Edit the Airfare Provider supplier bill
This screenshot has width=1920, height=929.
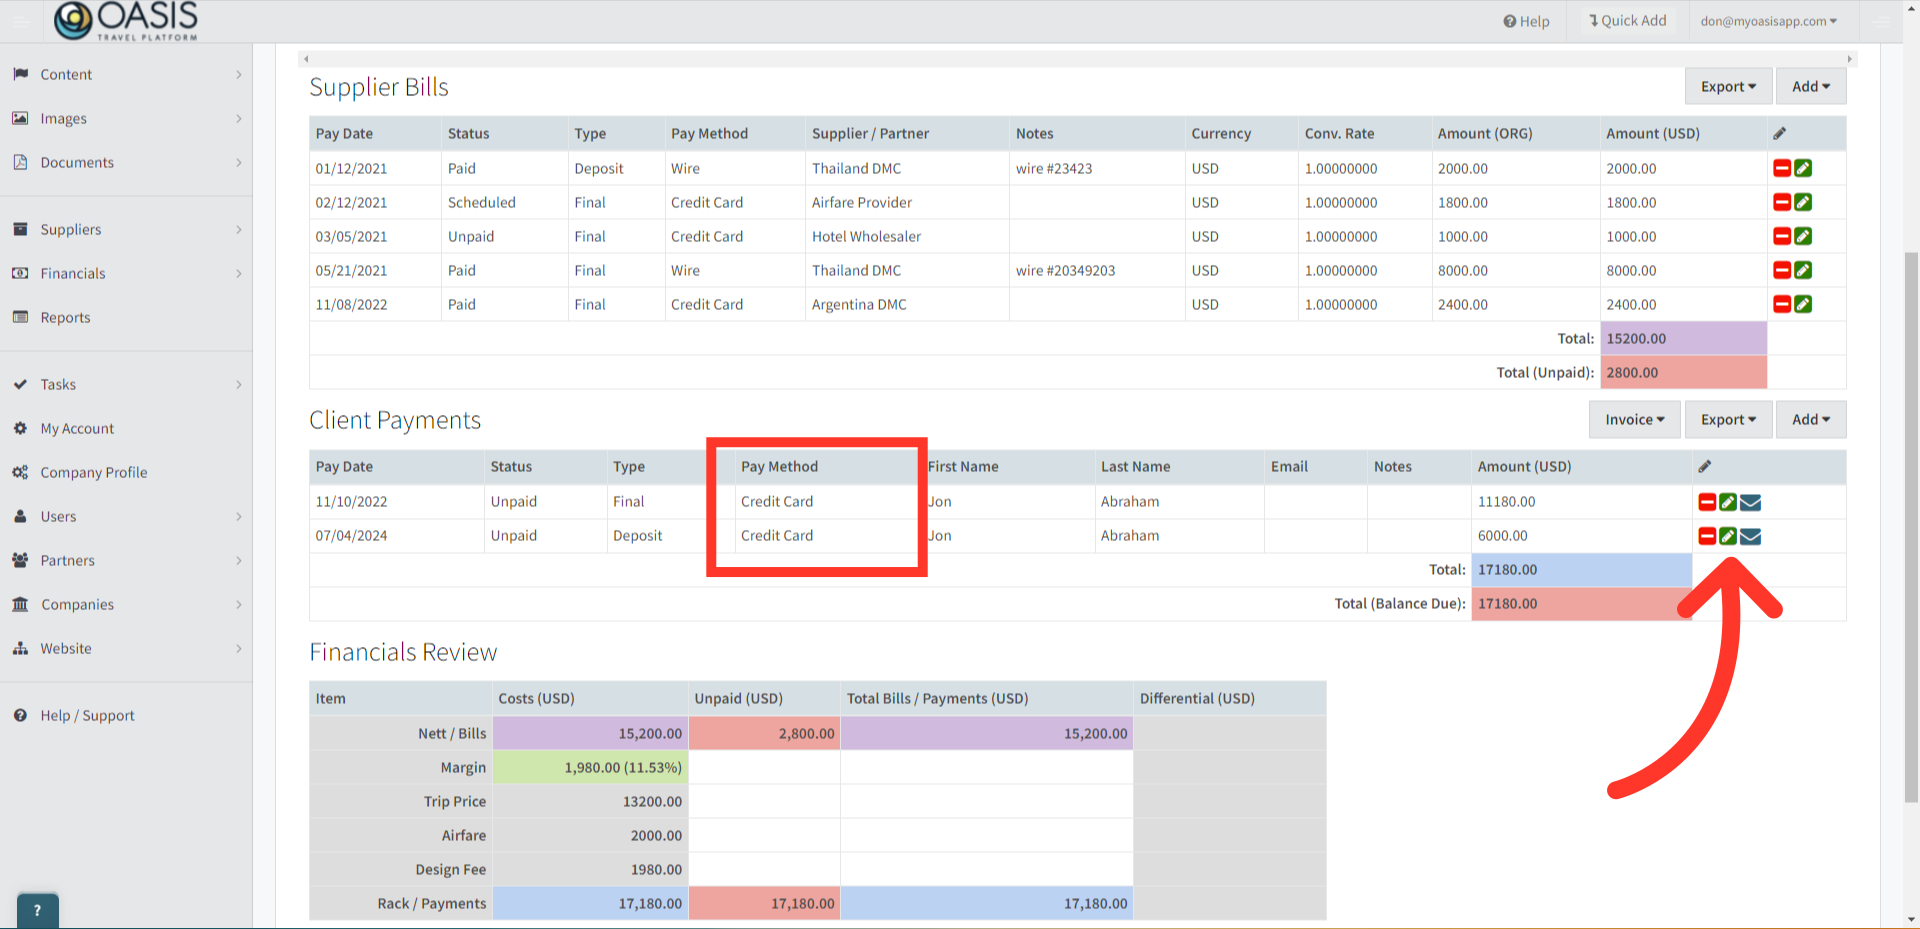pyautogui.click(x=1803, y=202)
